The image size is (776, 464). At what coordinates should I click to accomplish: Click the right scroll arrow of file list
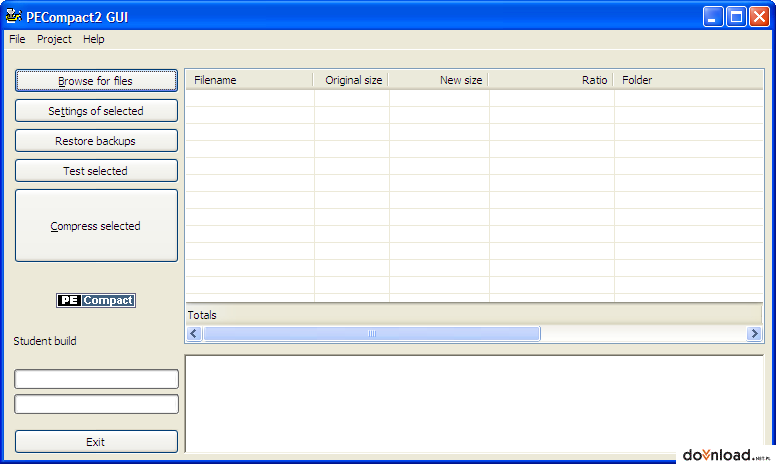754,334
